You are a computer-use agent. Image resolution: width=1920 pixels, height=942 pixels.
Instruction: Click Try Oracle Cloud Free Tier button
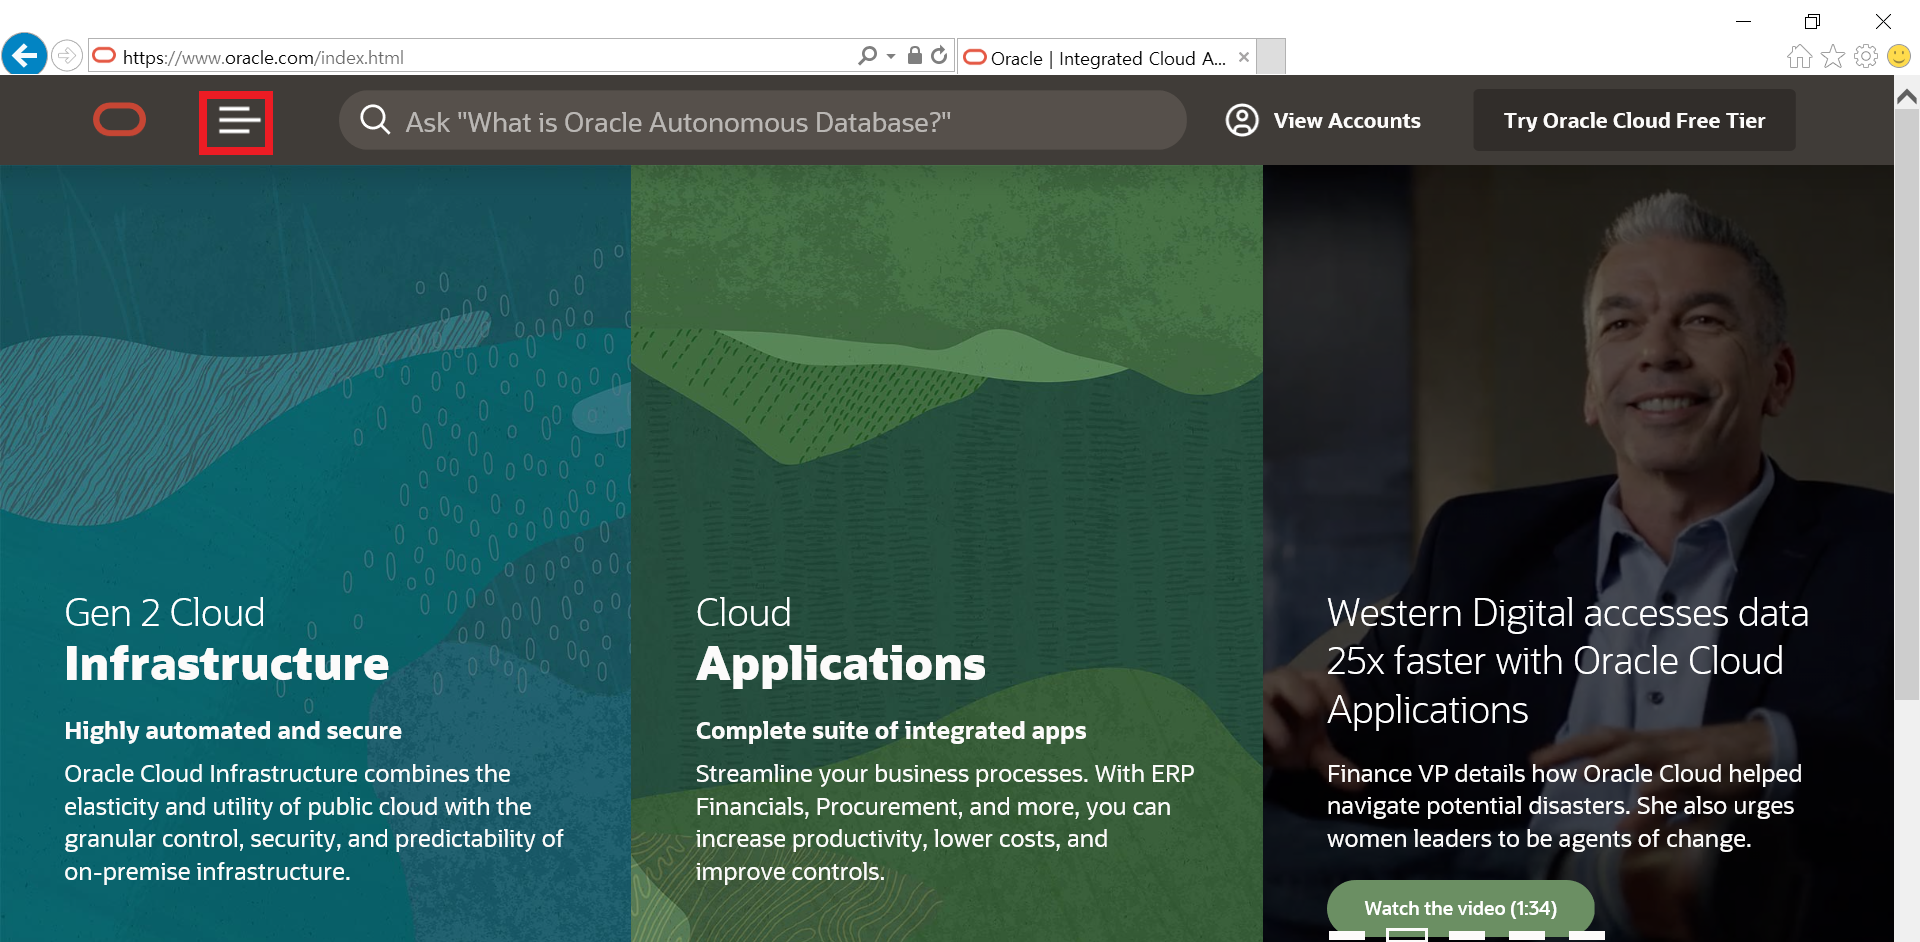pos(1634,120)
